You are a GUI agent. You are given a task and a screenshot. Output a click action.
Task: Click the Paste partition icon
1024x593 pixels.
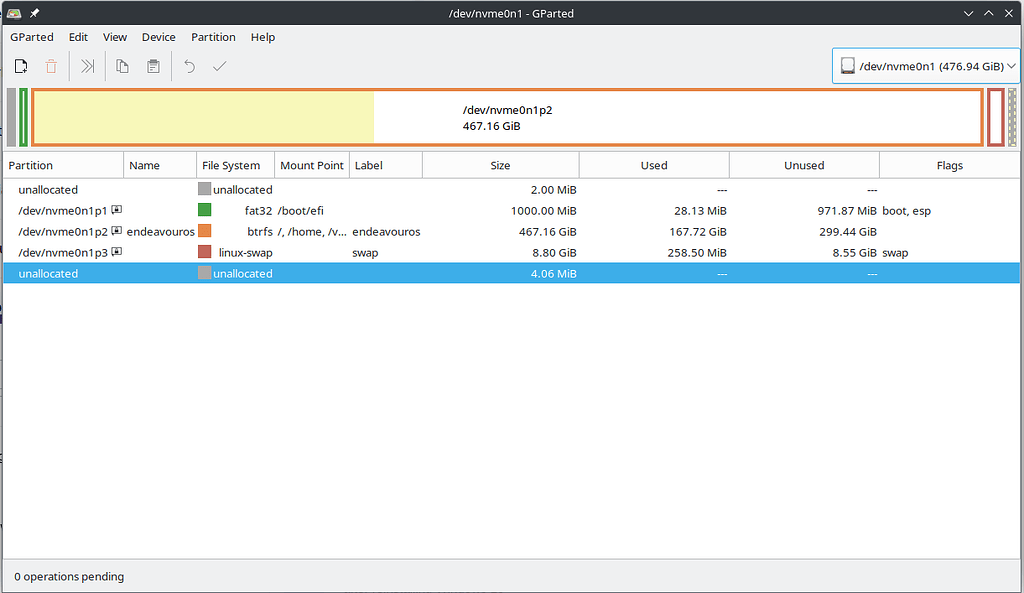point(152,66)
